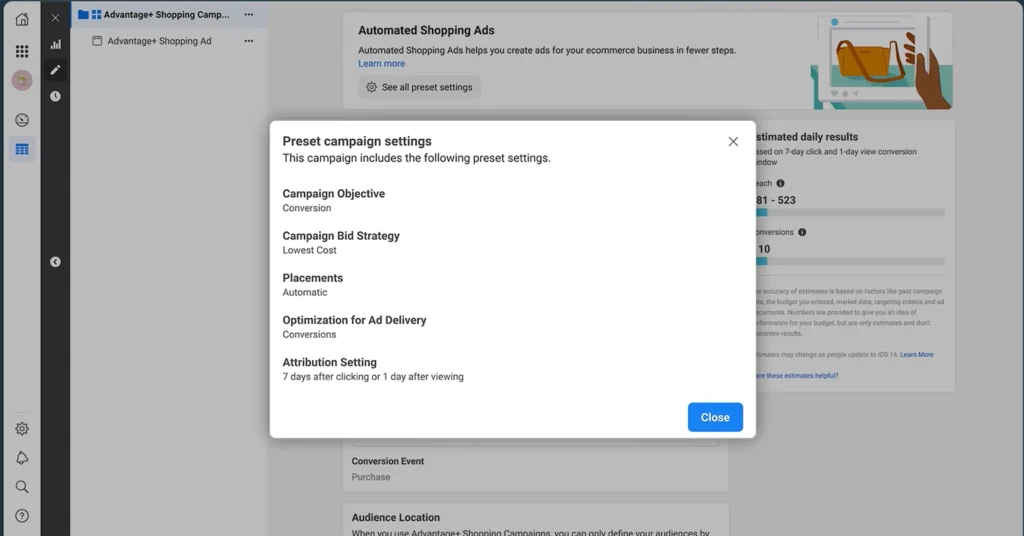Image resolution: width=1024 pixels, height=536 pixels.
Task: Open more options for Advantage+ Shopping Ad
Action: tap(249, 40)
